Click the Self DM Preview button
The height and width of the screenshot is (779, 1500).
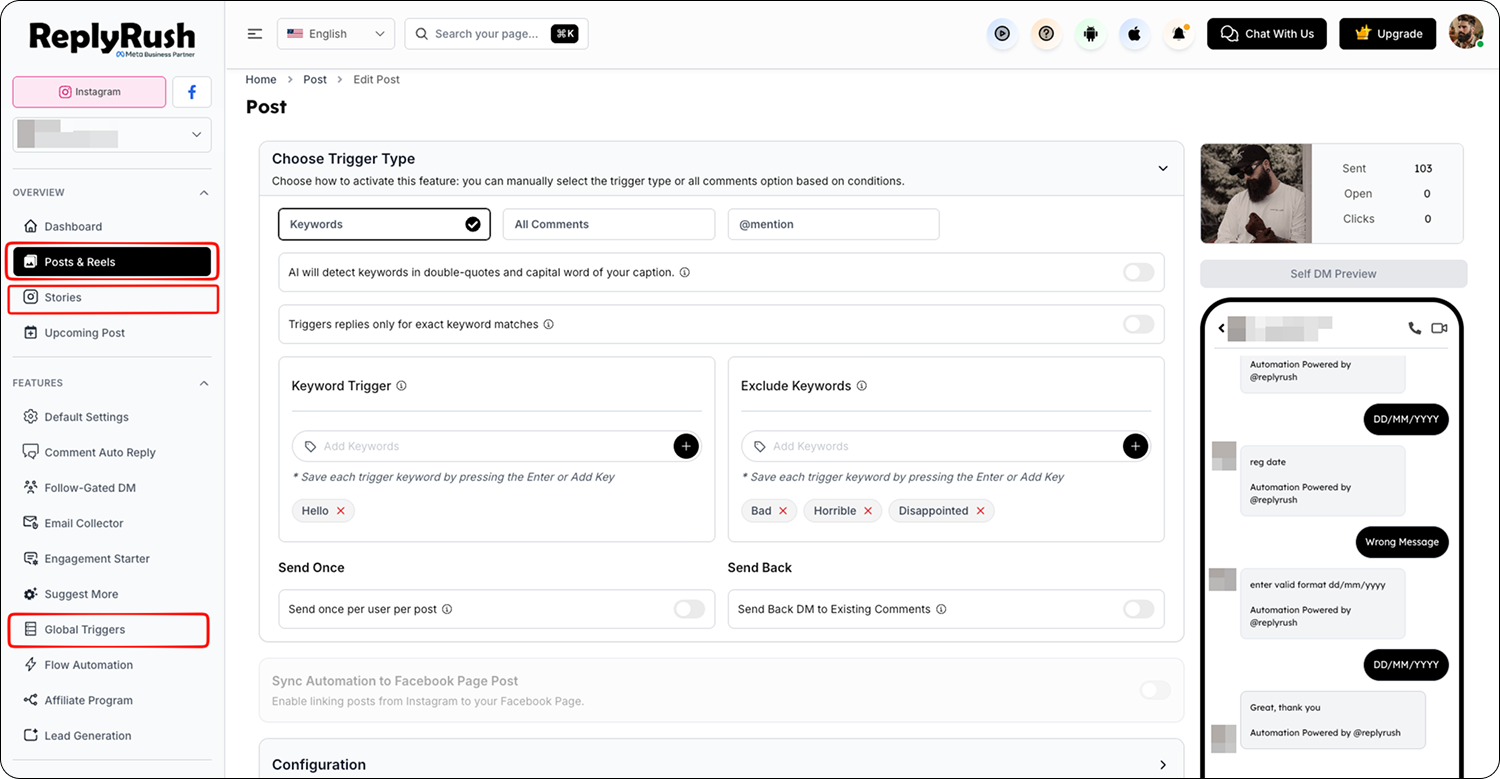1333,274
